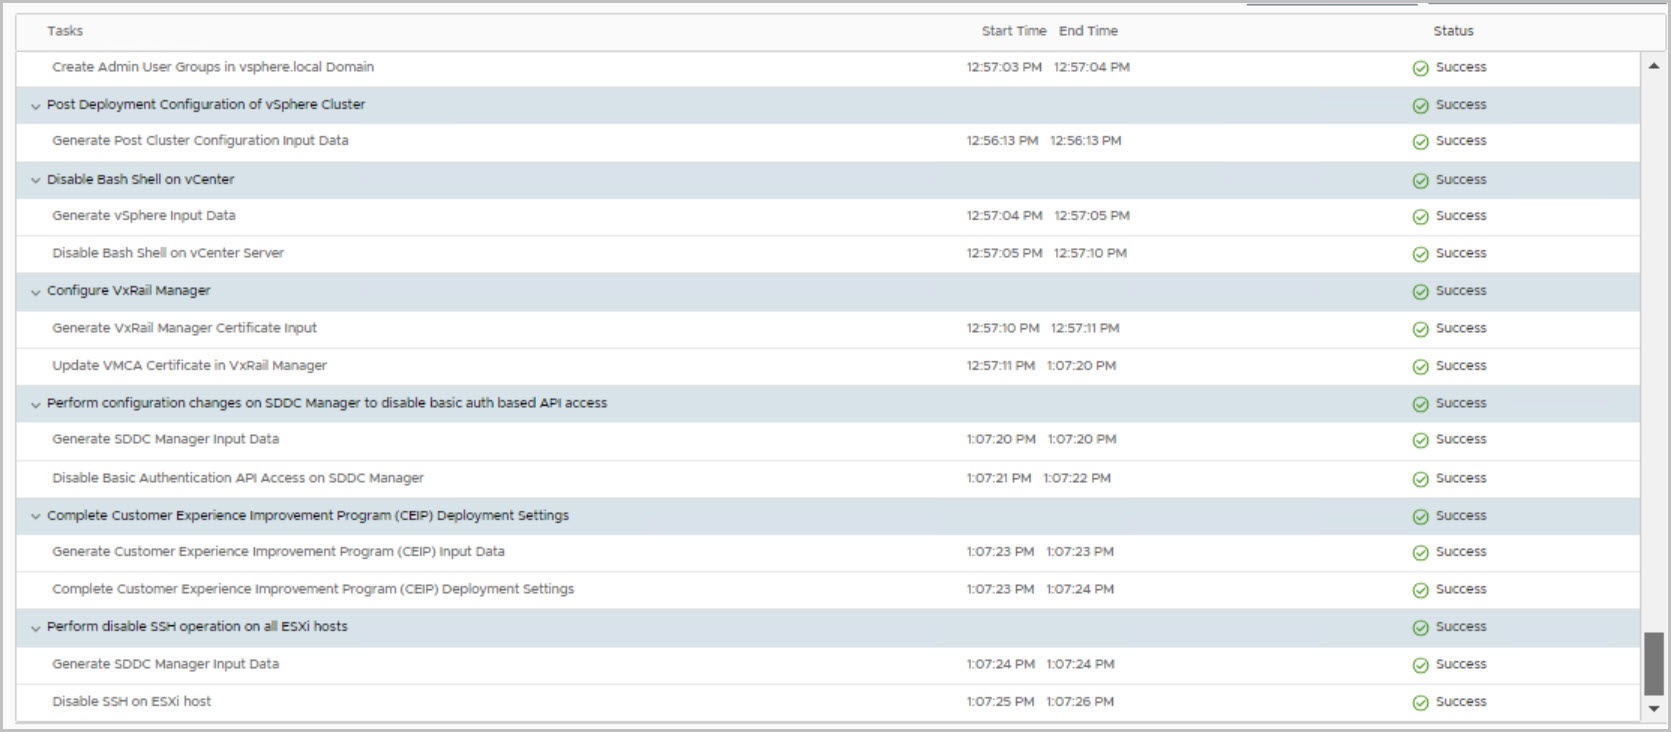Click the Tasks column header

coord(65,31)
